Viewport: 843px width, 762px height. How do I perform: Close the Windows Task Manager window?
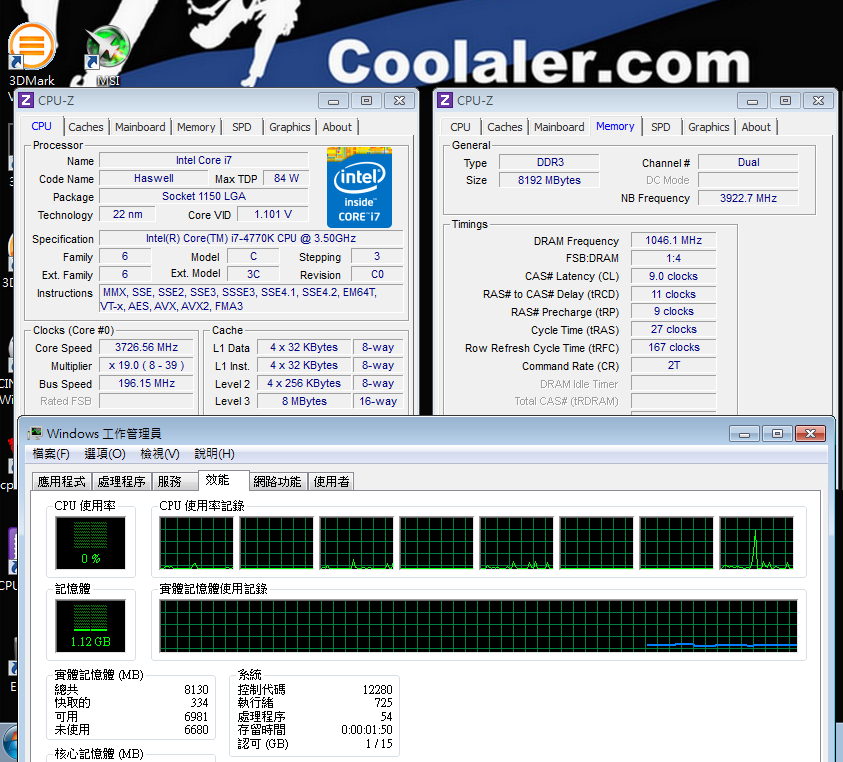tap(810, 433)
